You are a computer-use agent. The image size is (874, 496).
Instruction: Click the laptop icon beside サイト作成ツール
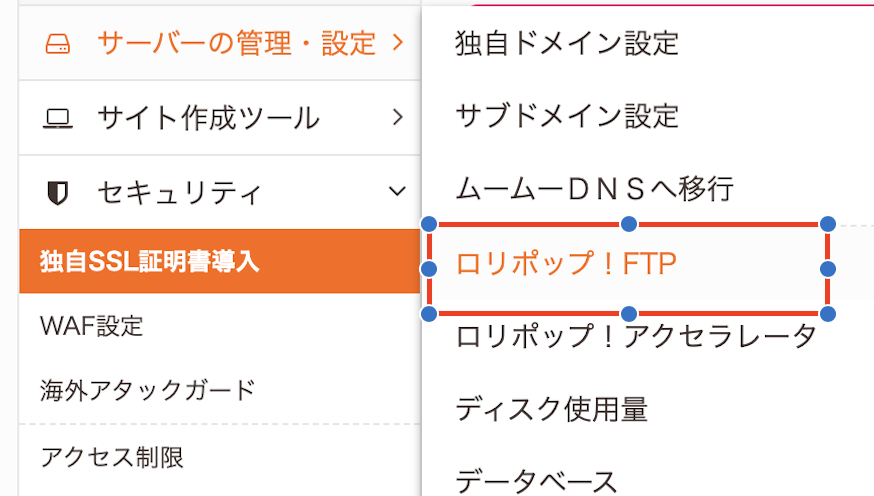58,119
